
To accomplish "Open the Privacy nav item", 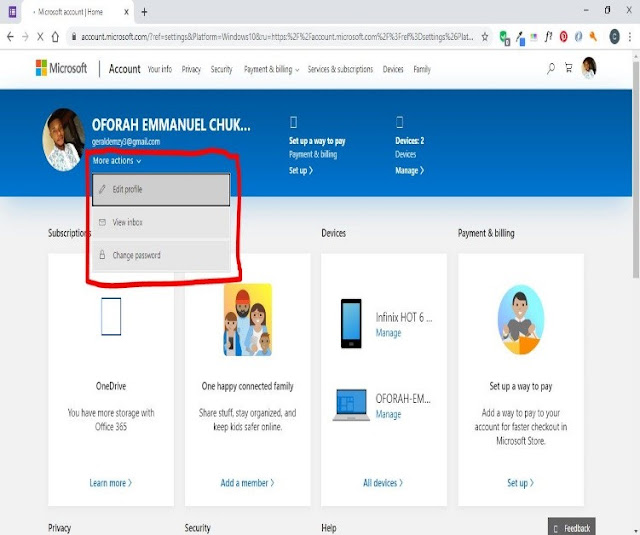I will pos(191,69).
